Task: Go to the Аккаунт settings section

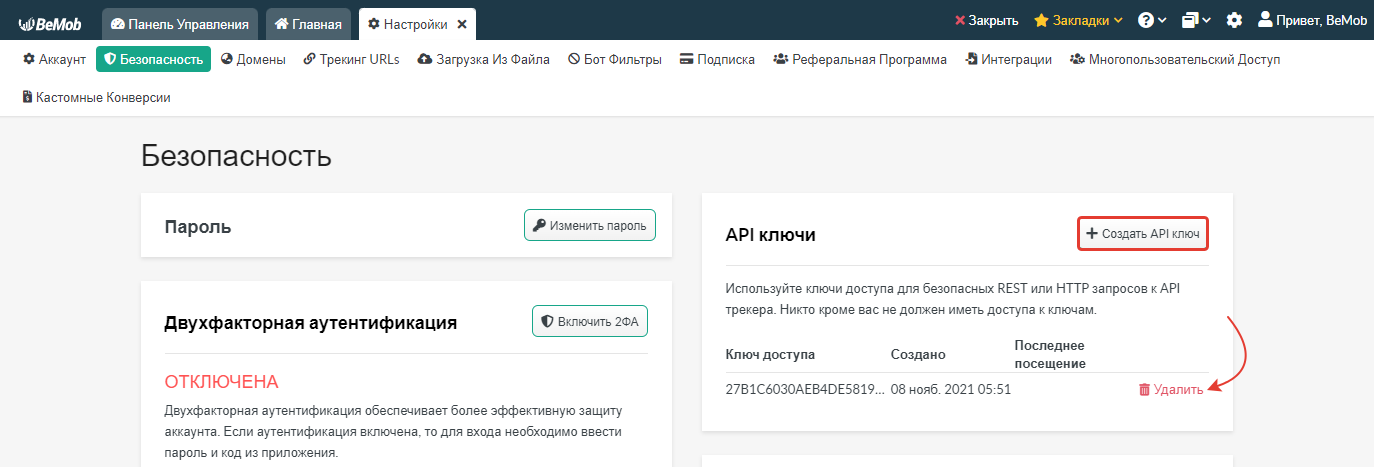Action: click(x=54, y=59)
